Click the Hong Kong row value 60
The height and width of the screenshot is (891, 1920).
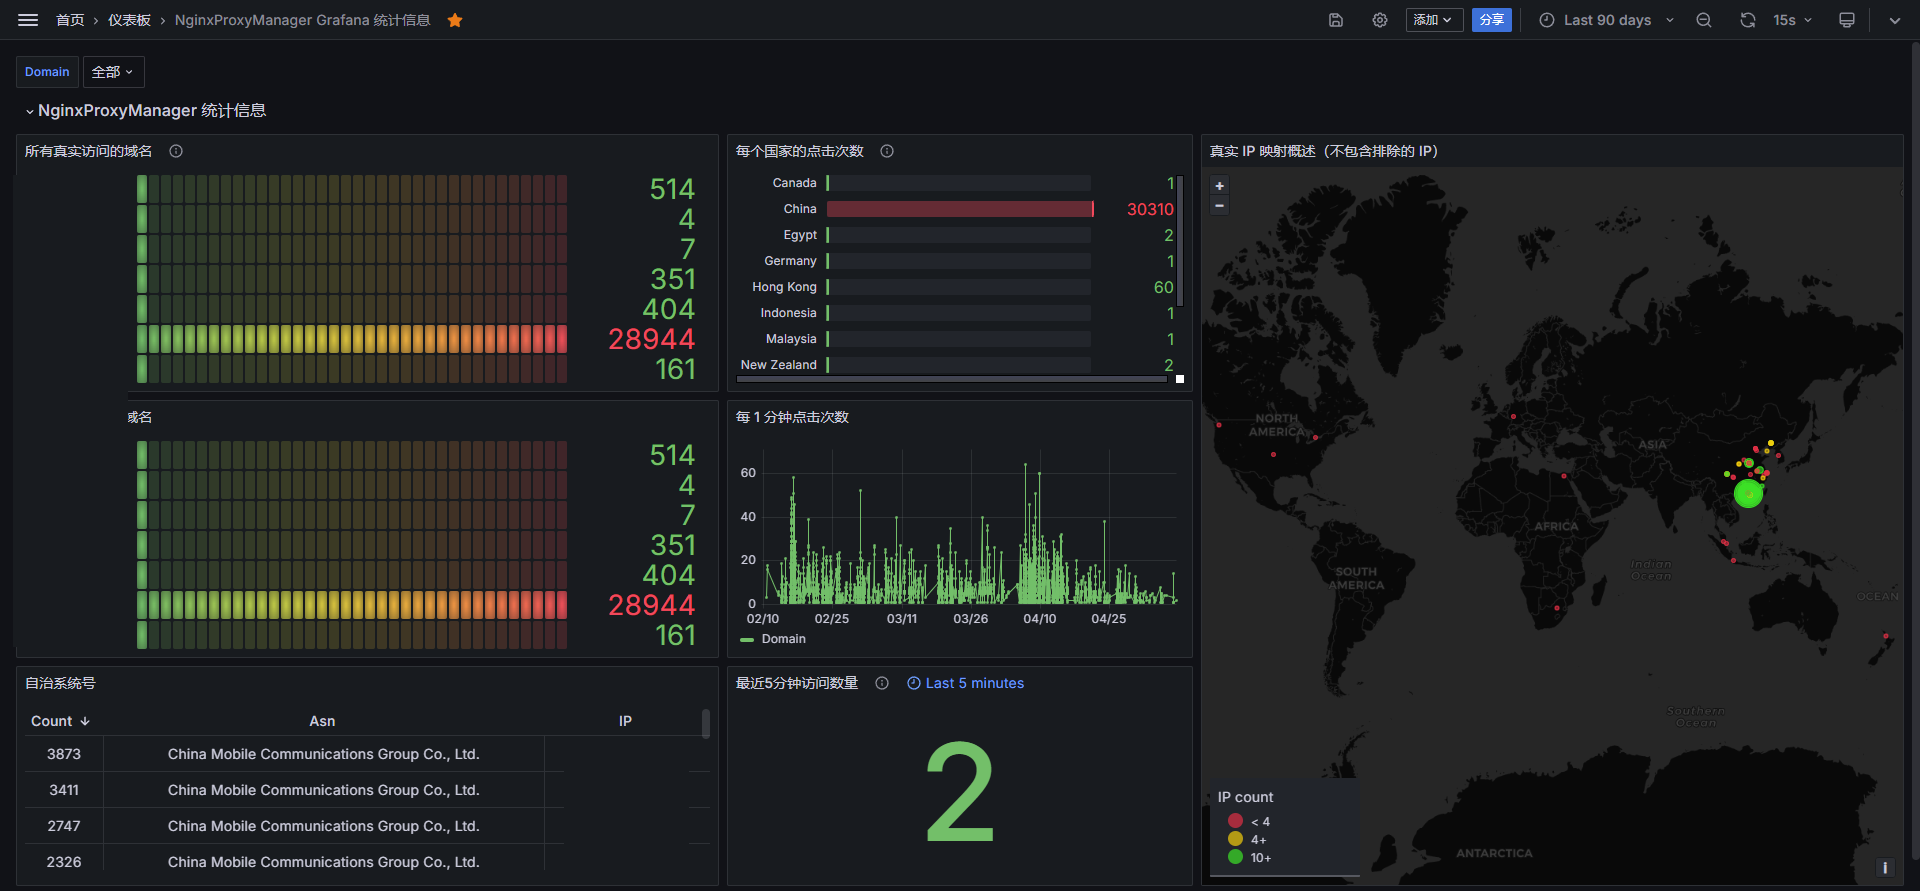[1163, 287]
